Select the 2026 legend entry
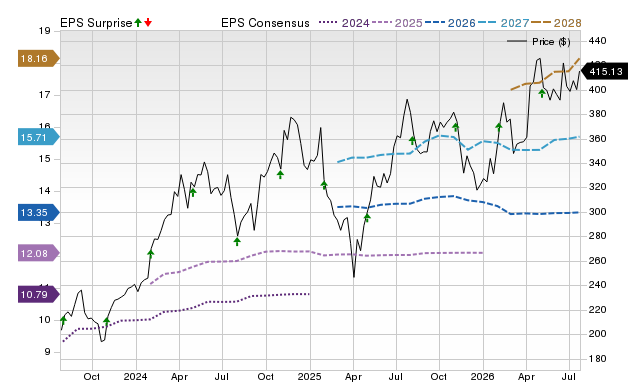This screenshot has height=382, width=640. (450, 23)
